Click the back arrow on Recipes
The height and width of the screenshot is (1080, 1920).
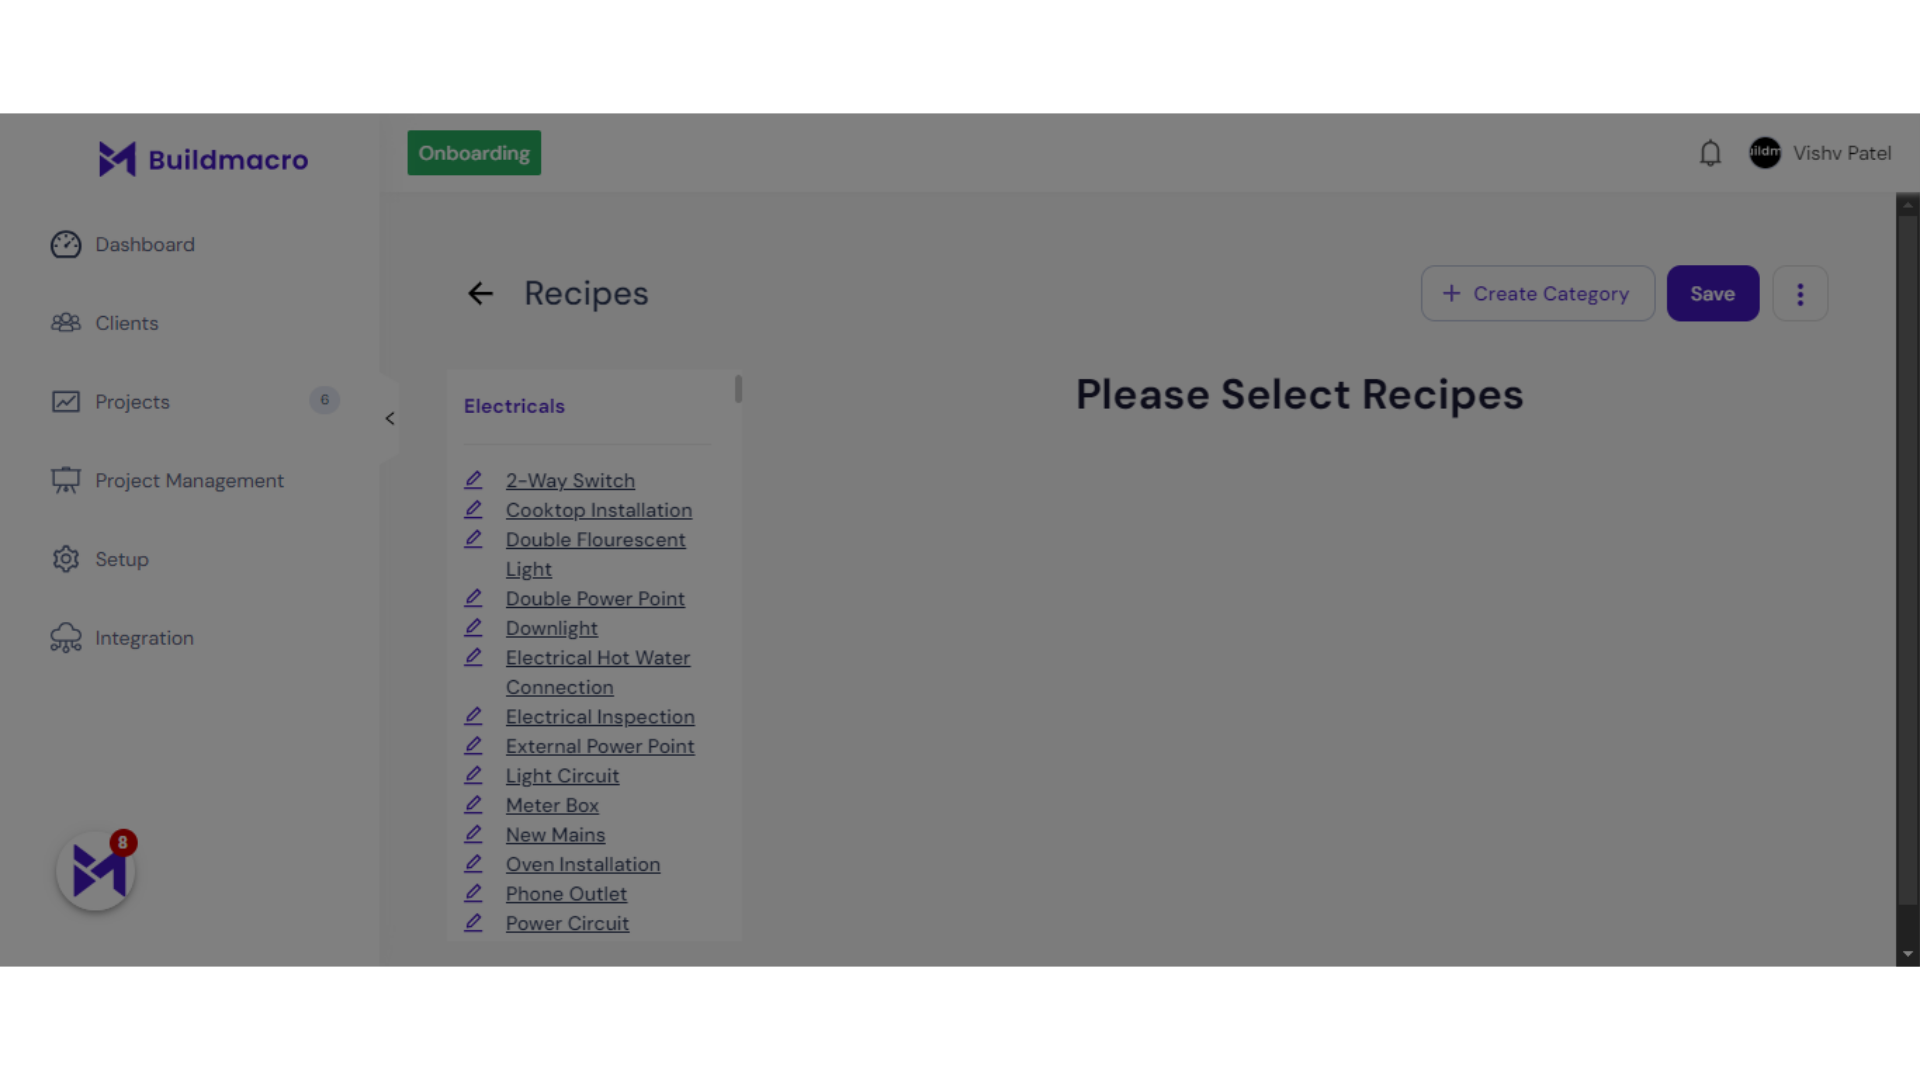click(481, 293)
